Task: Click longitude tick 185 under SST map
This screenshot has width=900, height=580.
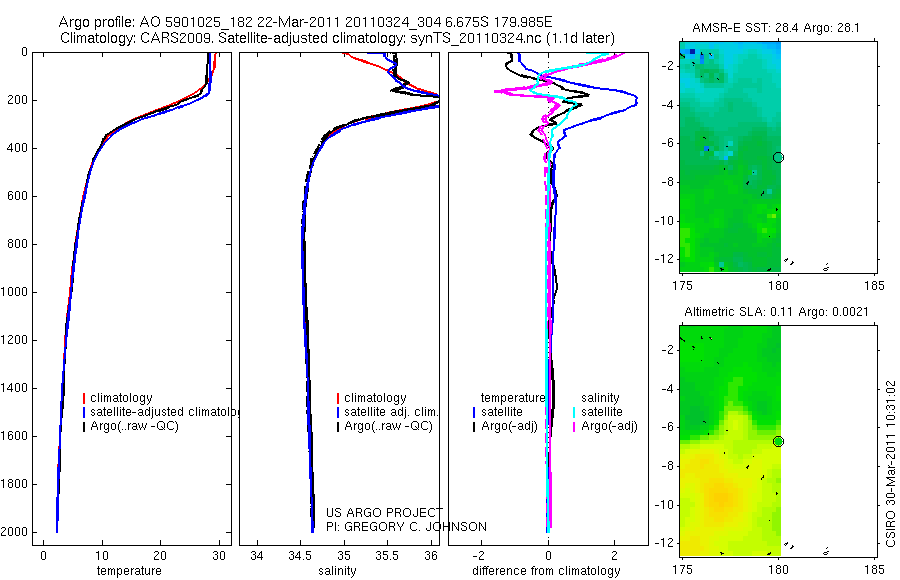Action: click(x=875, y=285)
